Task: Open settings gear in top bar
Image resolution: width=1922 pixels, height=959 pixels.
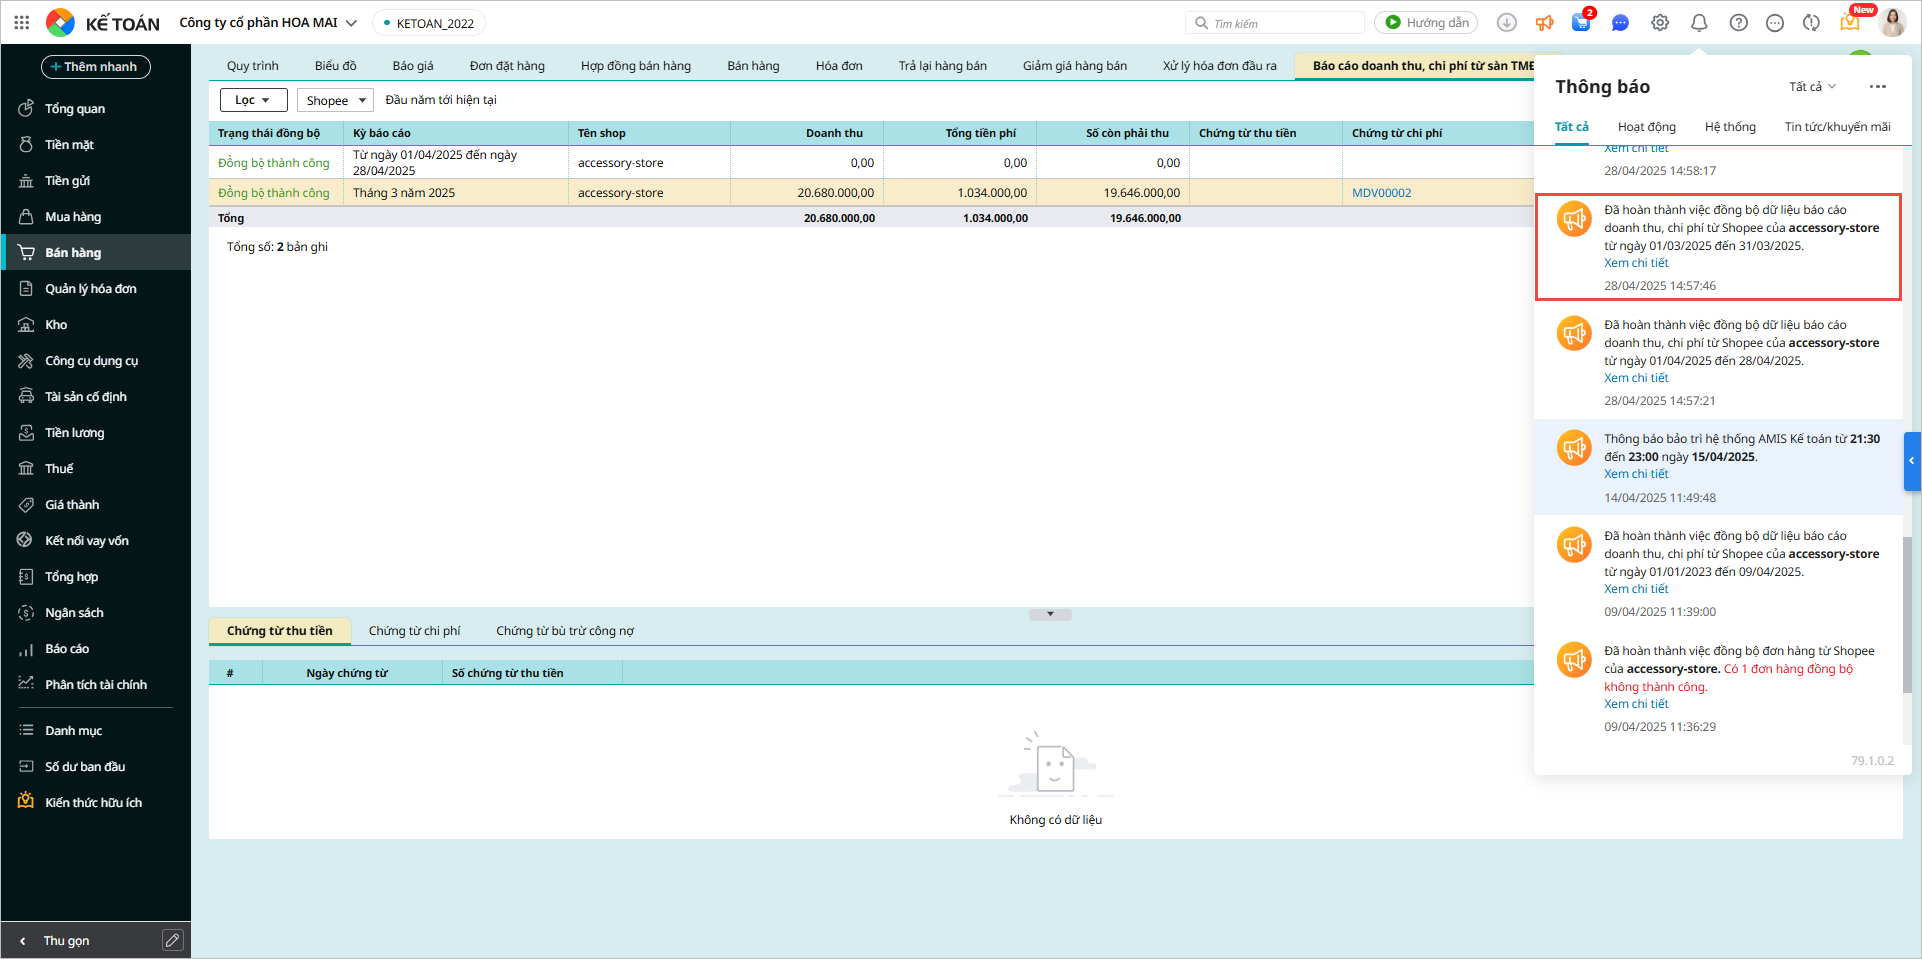Action: [x=1660, y=22]
